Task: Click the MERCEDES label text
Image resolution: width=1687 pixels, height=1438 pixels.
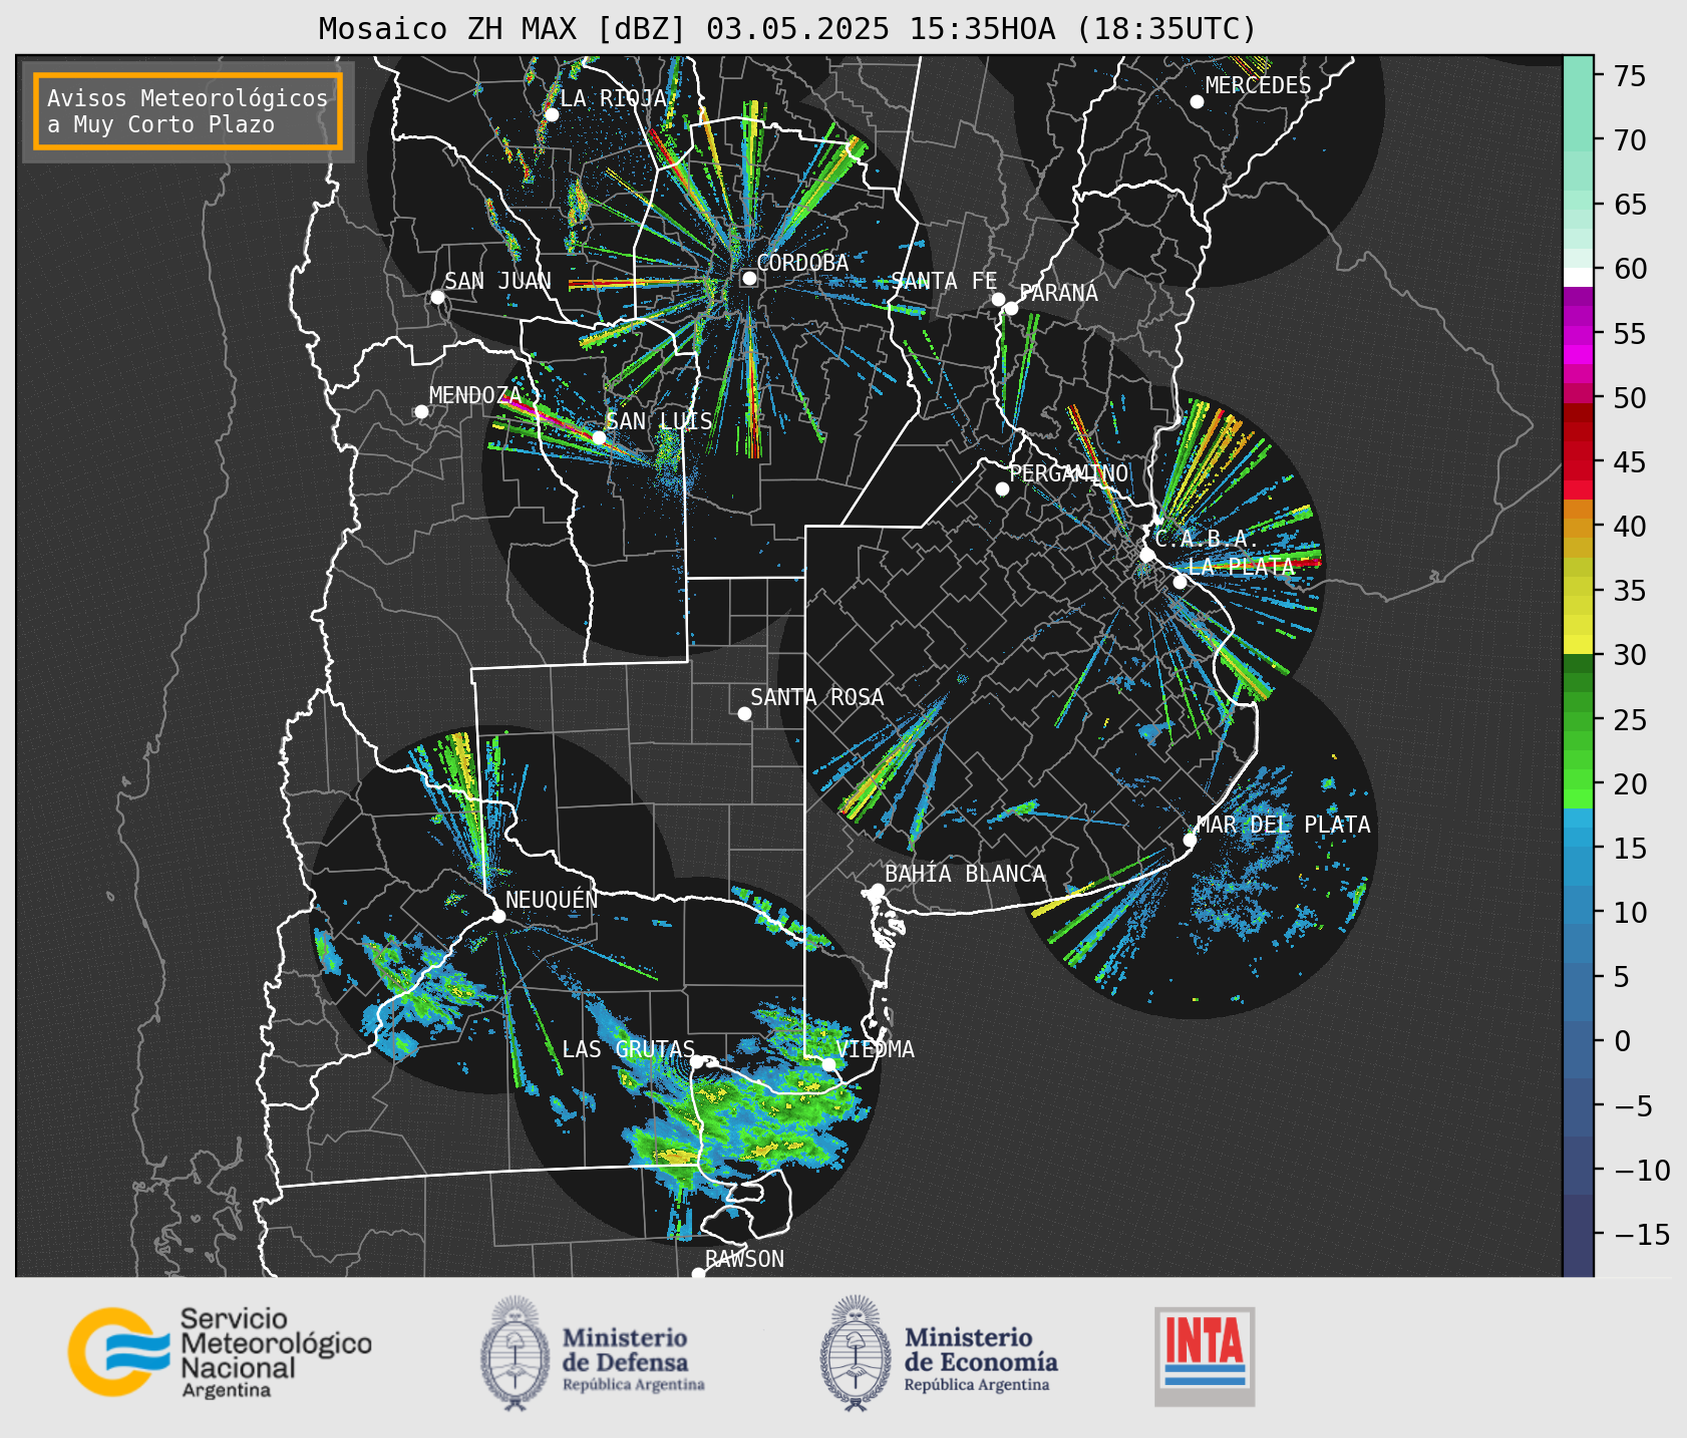Action: click(x=1258, y=85)
